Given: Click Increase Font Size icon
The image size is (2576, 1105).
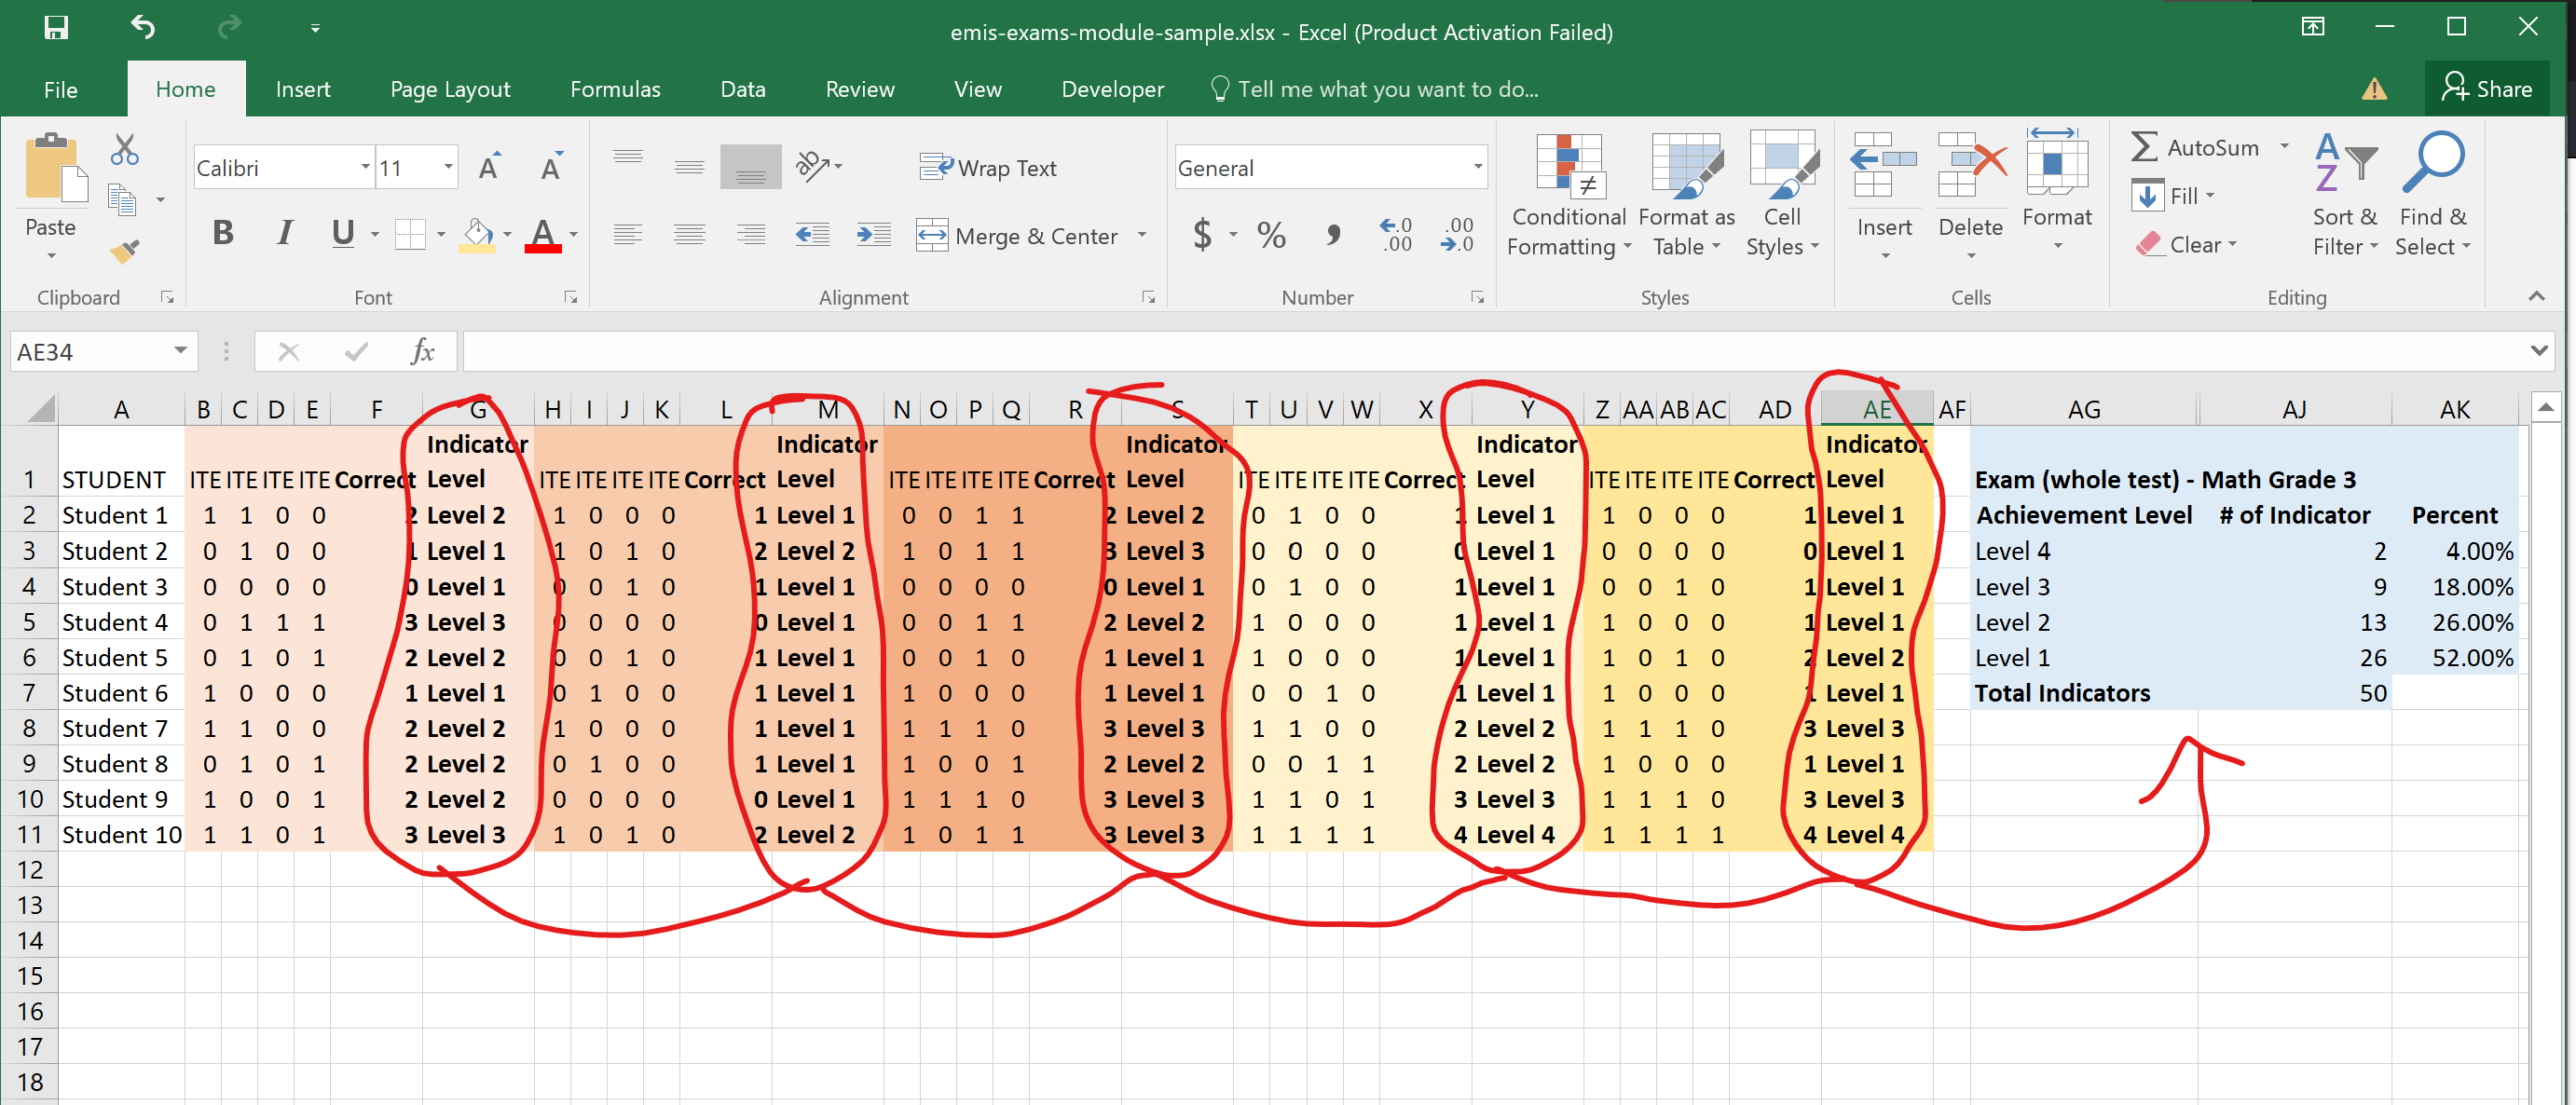Looking at the screenshot, I should click(489, 167).
